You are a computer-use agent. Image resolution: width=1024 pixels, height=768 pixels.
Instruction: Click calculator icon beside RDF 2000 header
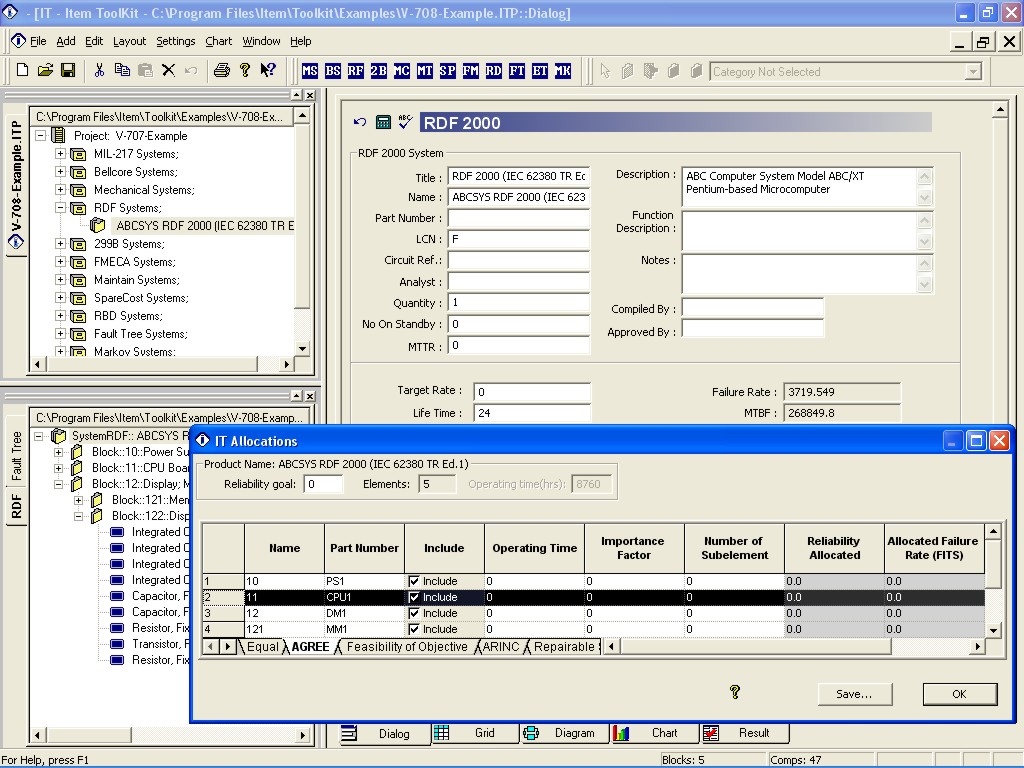[x=383, y=122]
